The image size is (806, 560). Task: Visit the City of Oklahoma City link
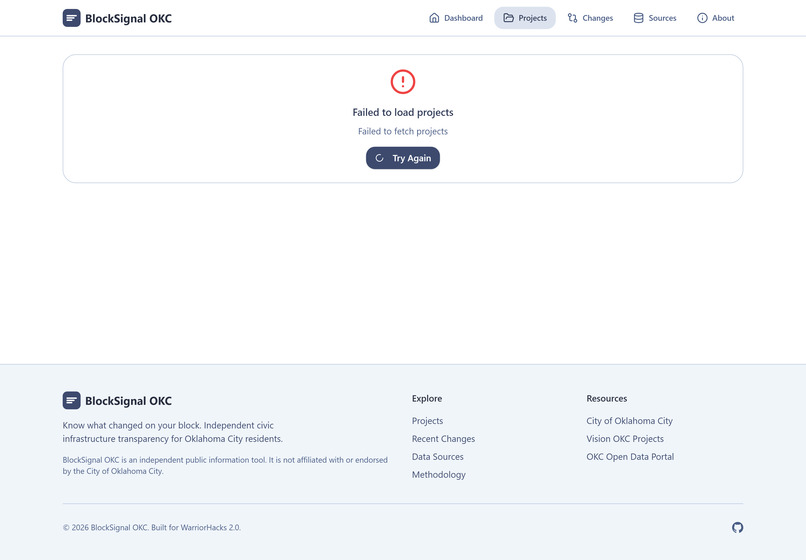click(x=629, y=421)
